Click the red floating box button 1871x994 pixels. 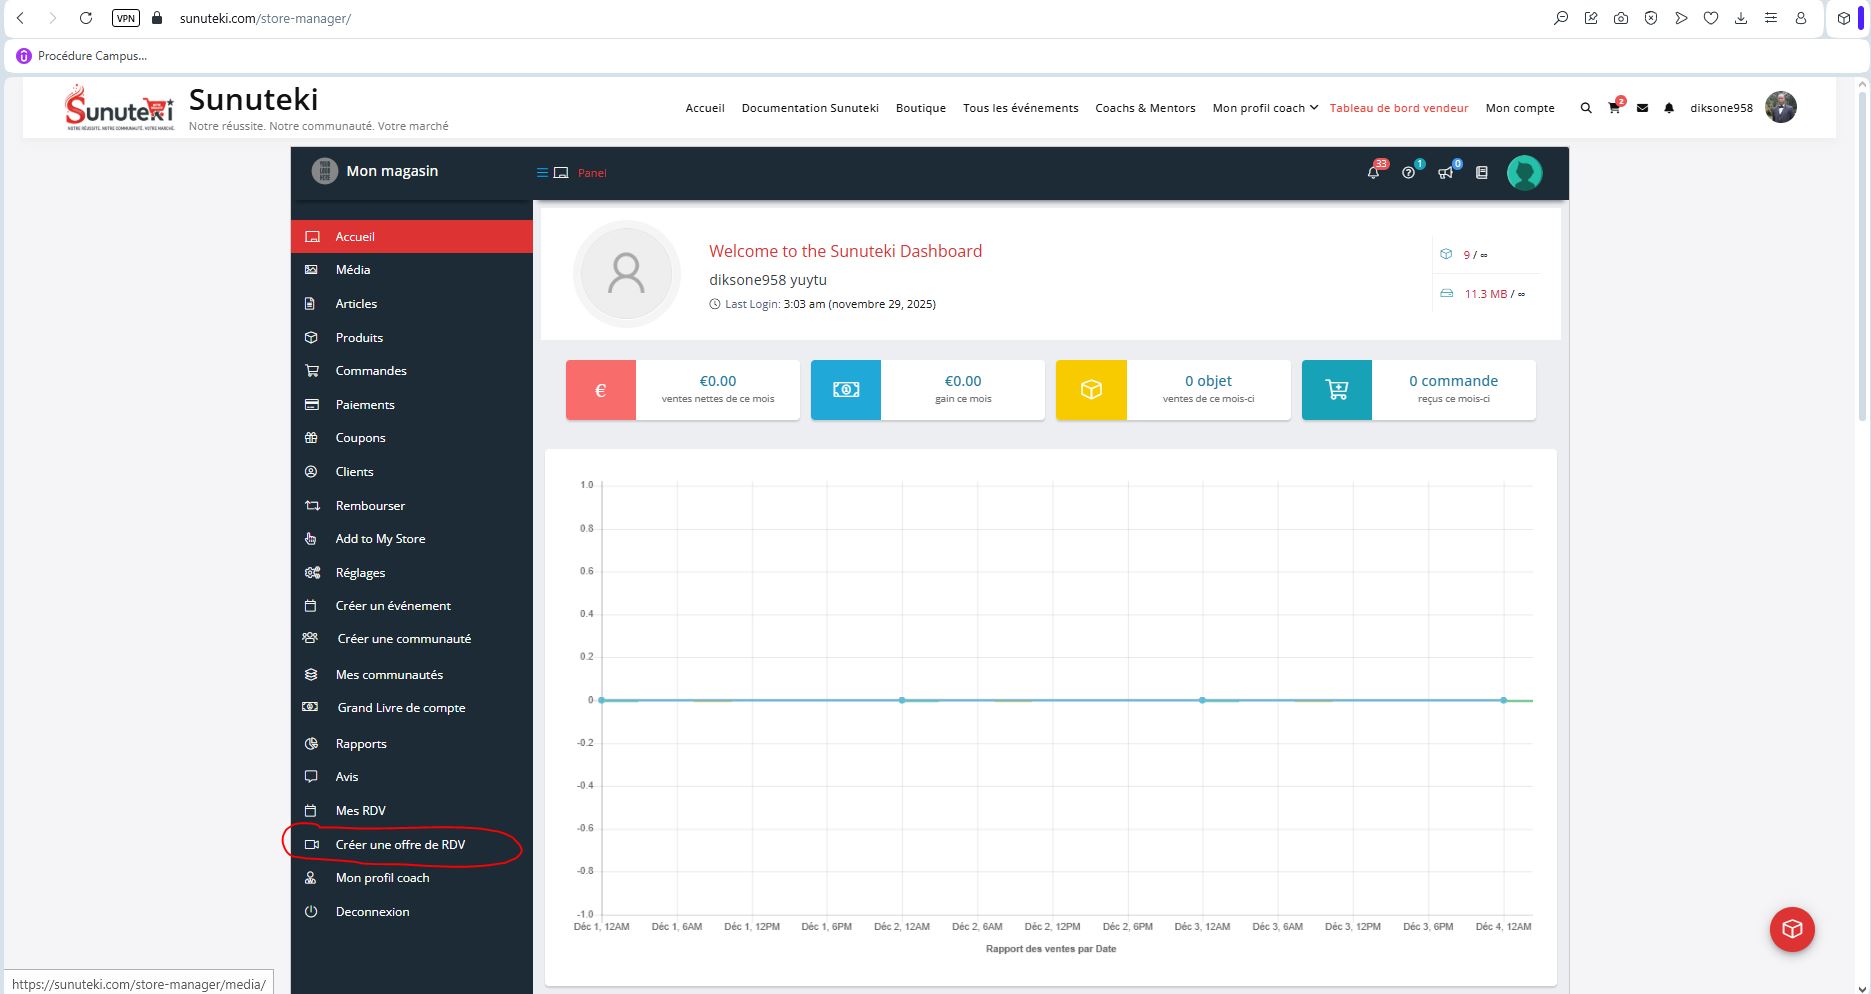click(x=1792, y=929)
